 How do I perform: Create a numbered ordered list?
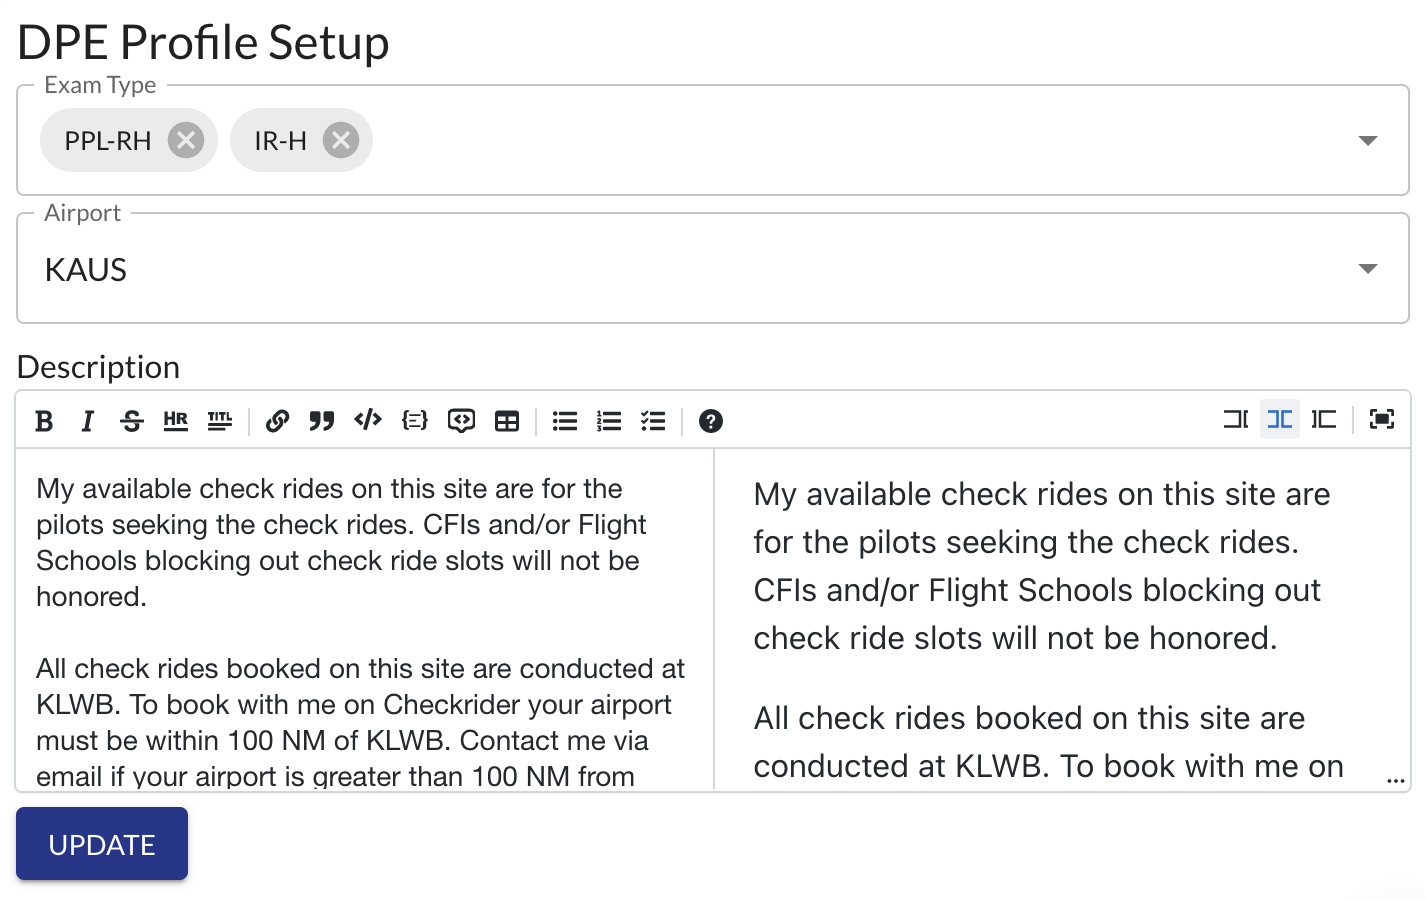coord(609,421)
